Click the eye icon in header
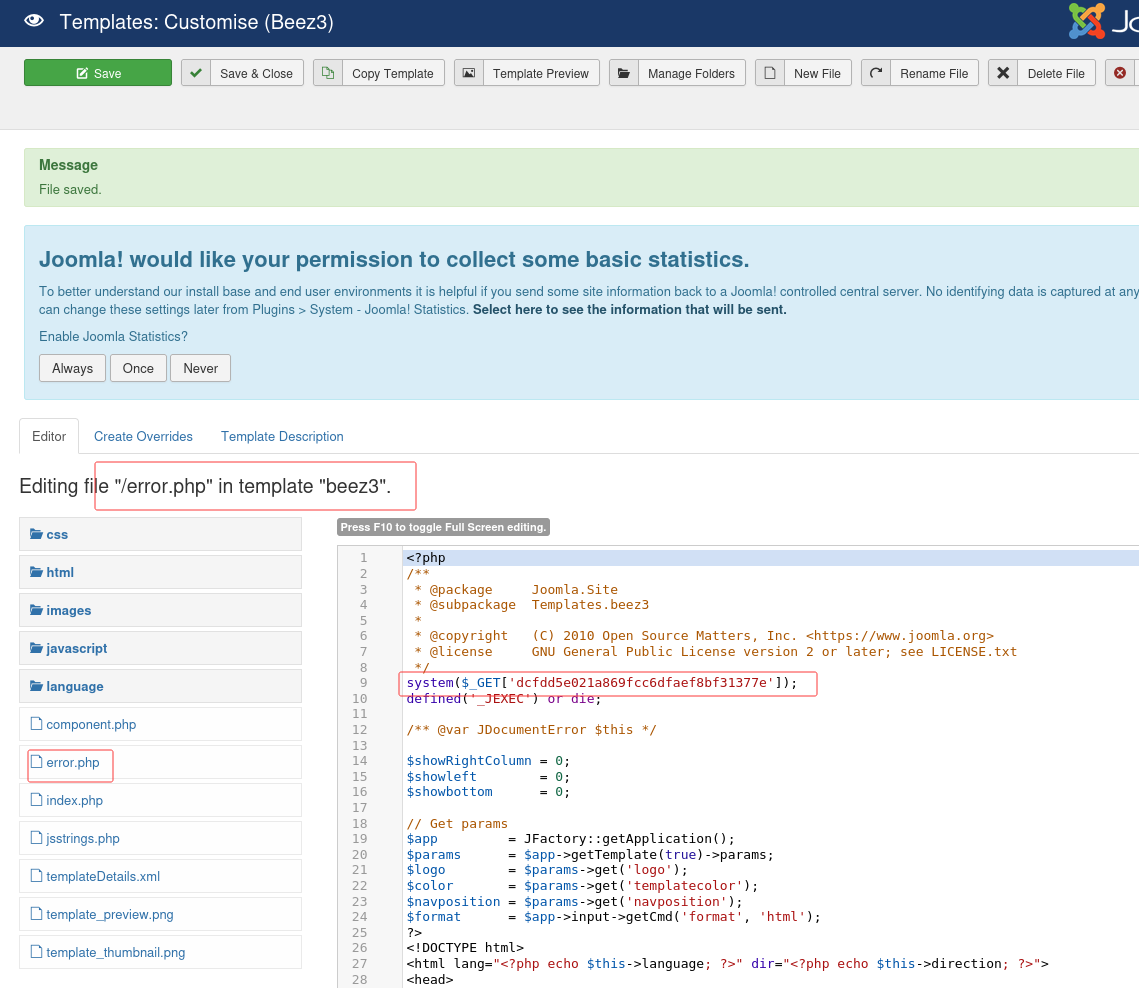The width and height of the screenshot is (1139, 988). point(34,21)
